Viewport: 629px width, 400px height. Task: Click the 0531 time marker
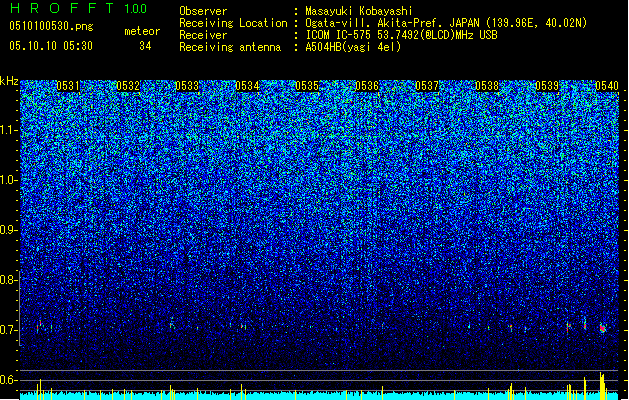[68, 86]
